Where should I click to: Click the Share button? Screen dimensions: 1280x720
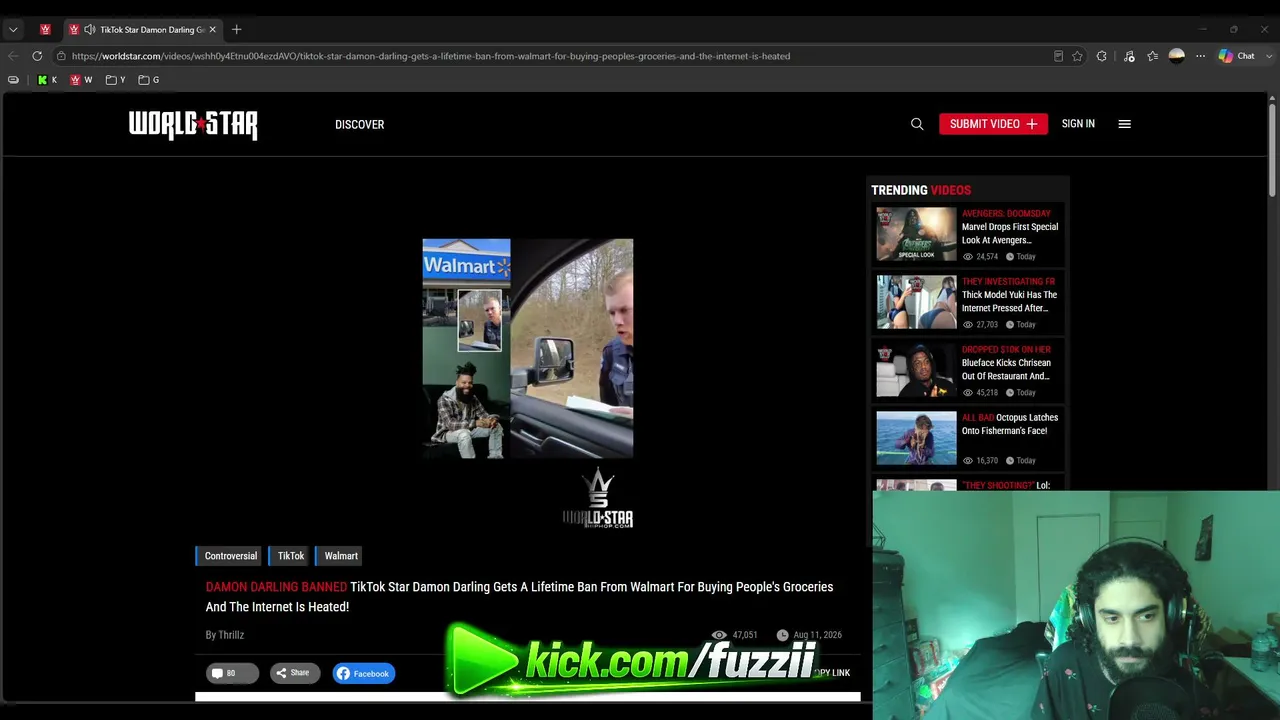point(295,673)
